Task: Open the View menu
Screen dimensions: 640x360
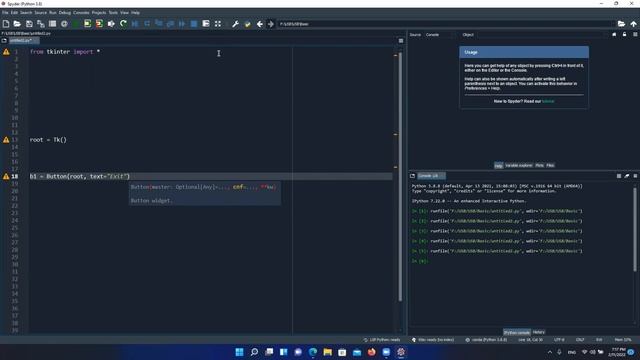Action: click(124, 13)
